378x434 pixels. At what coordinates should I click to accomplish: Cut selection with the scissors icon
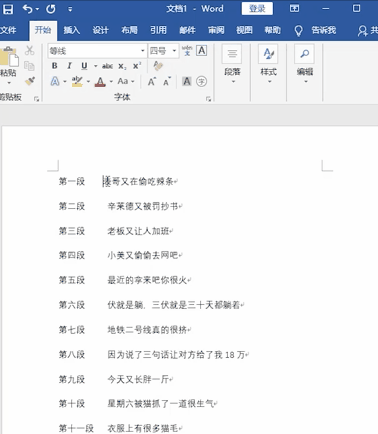tap(30, 51)
